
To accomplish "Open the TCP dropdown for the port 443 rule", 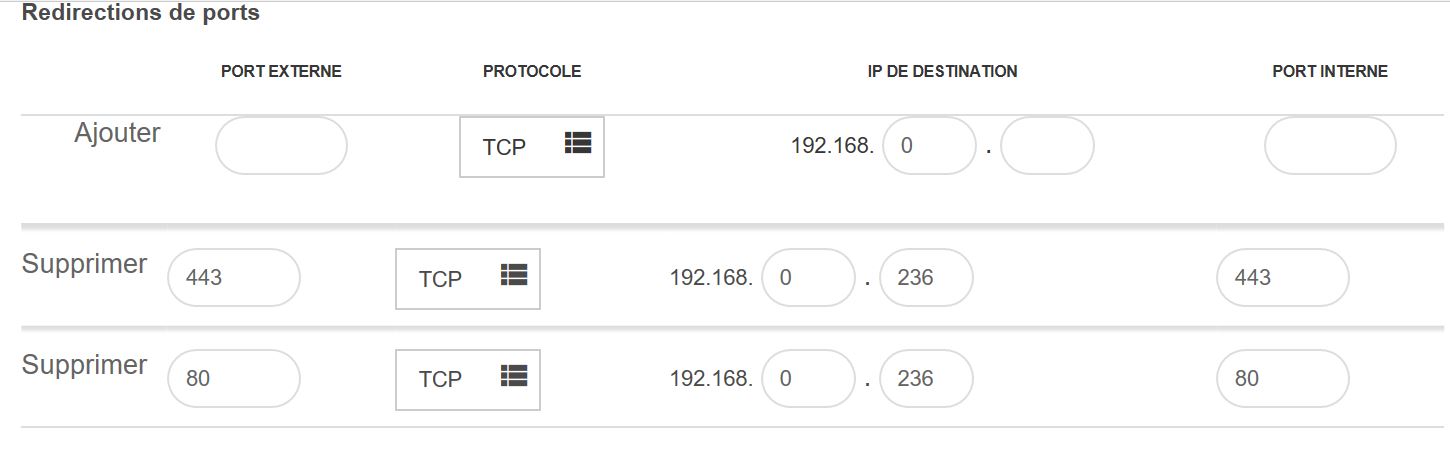I will click(x=468, y=279).
